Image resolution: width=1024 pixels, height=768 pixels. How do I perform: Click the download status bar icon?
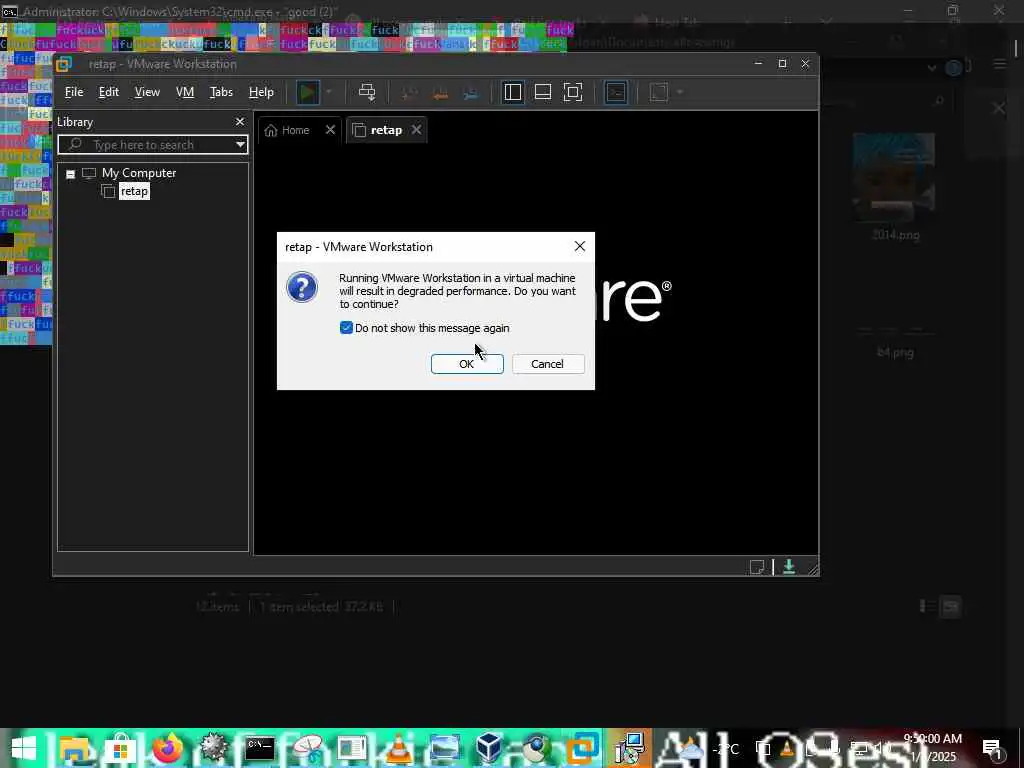coord(789,567)
